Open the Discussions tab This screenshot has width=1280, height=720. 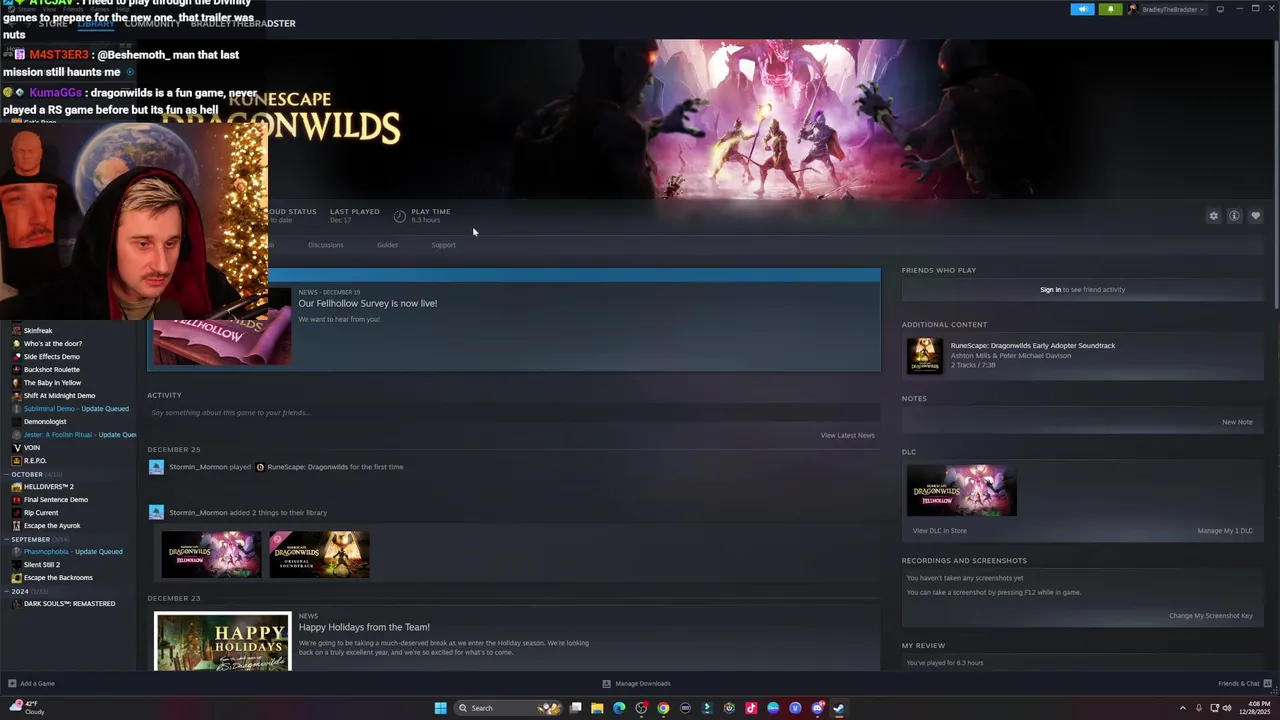(x=325, y=245)
